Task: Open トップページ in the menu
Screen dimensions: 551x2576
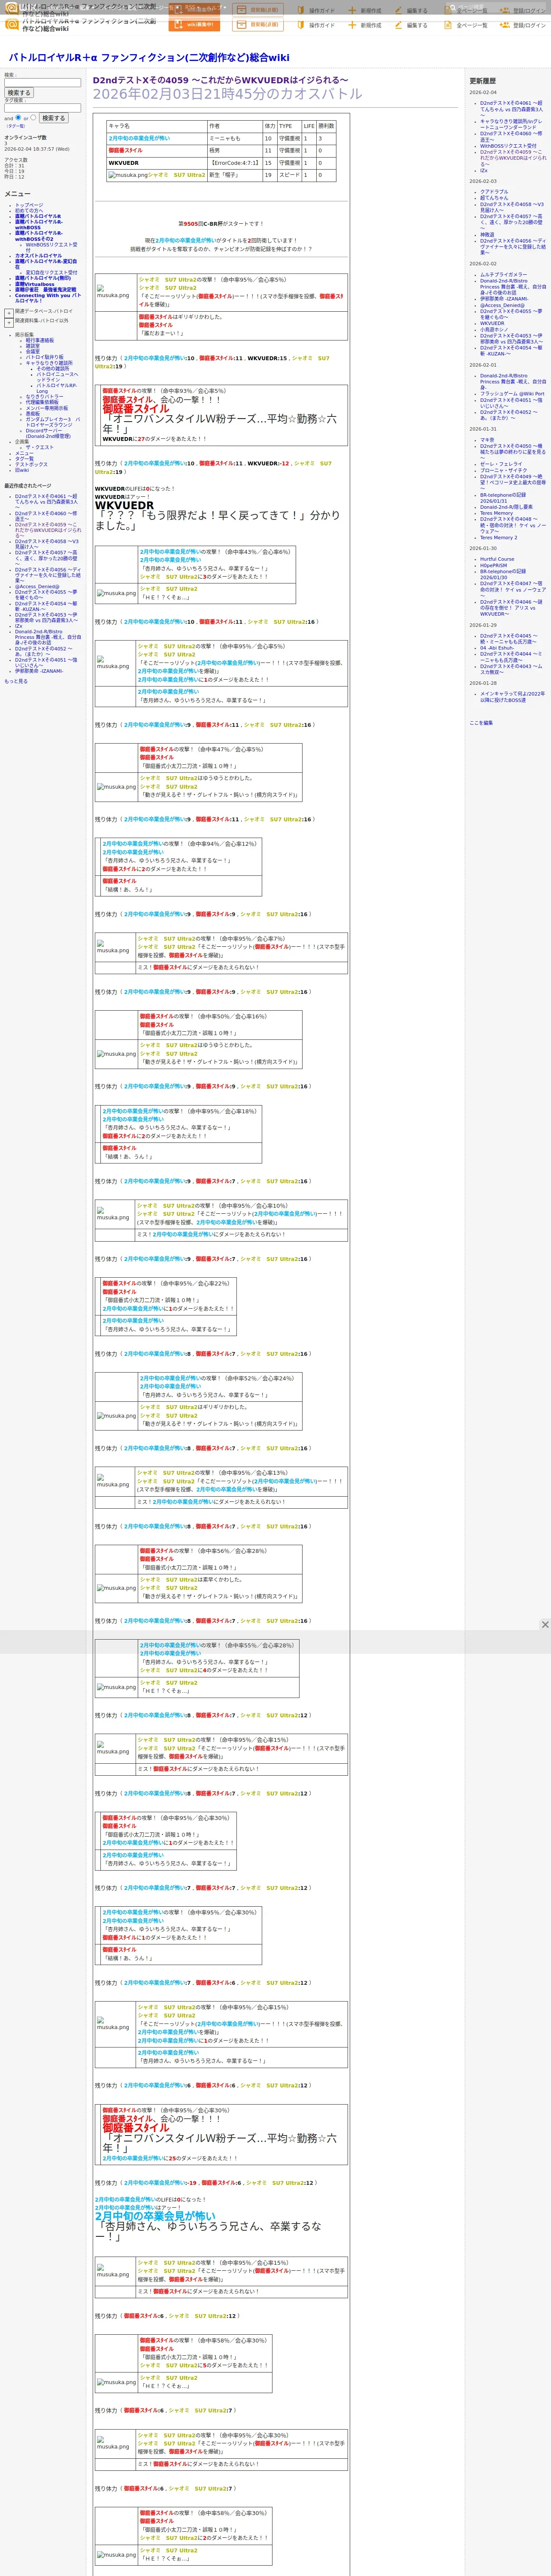Action: click(x=29, y=205)
